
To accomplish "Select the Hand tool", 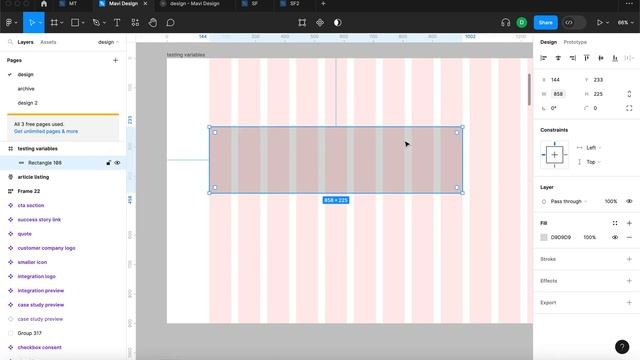I will coord(153,22).
